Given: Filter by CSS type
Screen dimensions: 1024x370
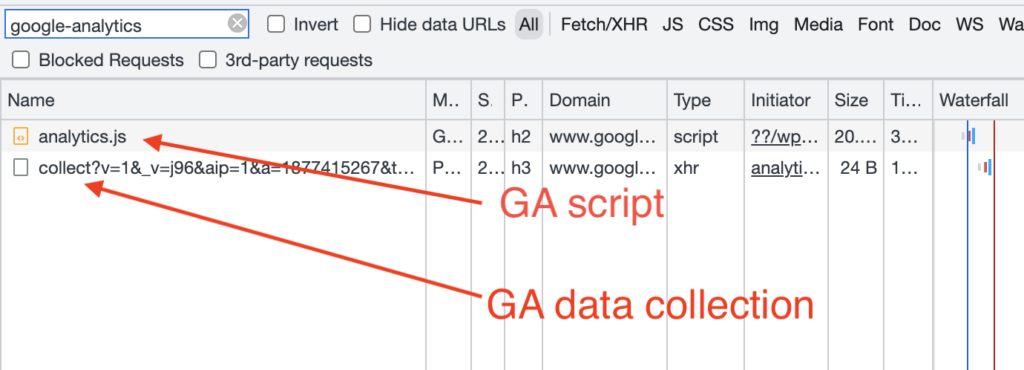Looking at the screenshot, I should point(716,25).
